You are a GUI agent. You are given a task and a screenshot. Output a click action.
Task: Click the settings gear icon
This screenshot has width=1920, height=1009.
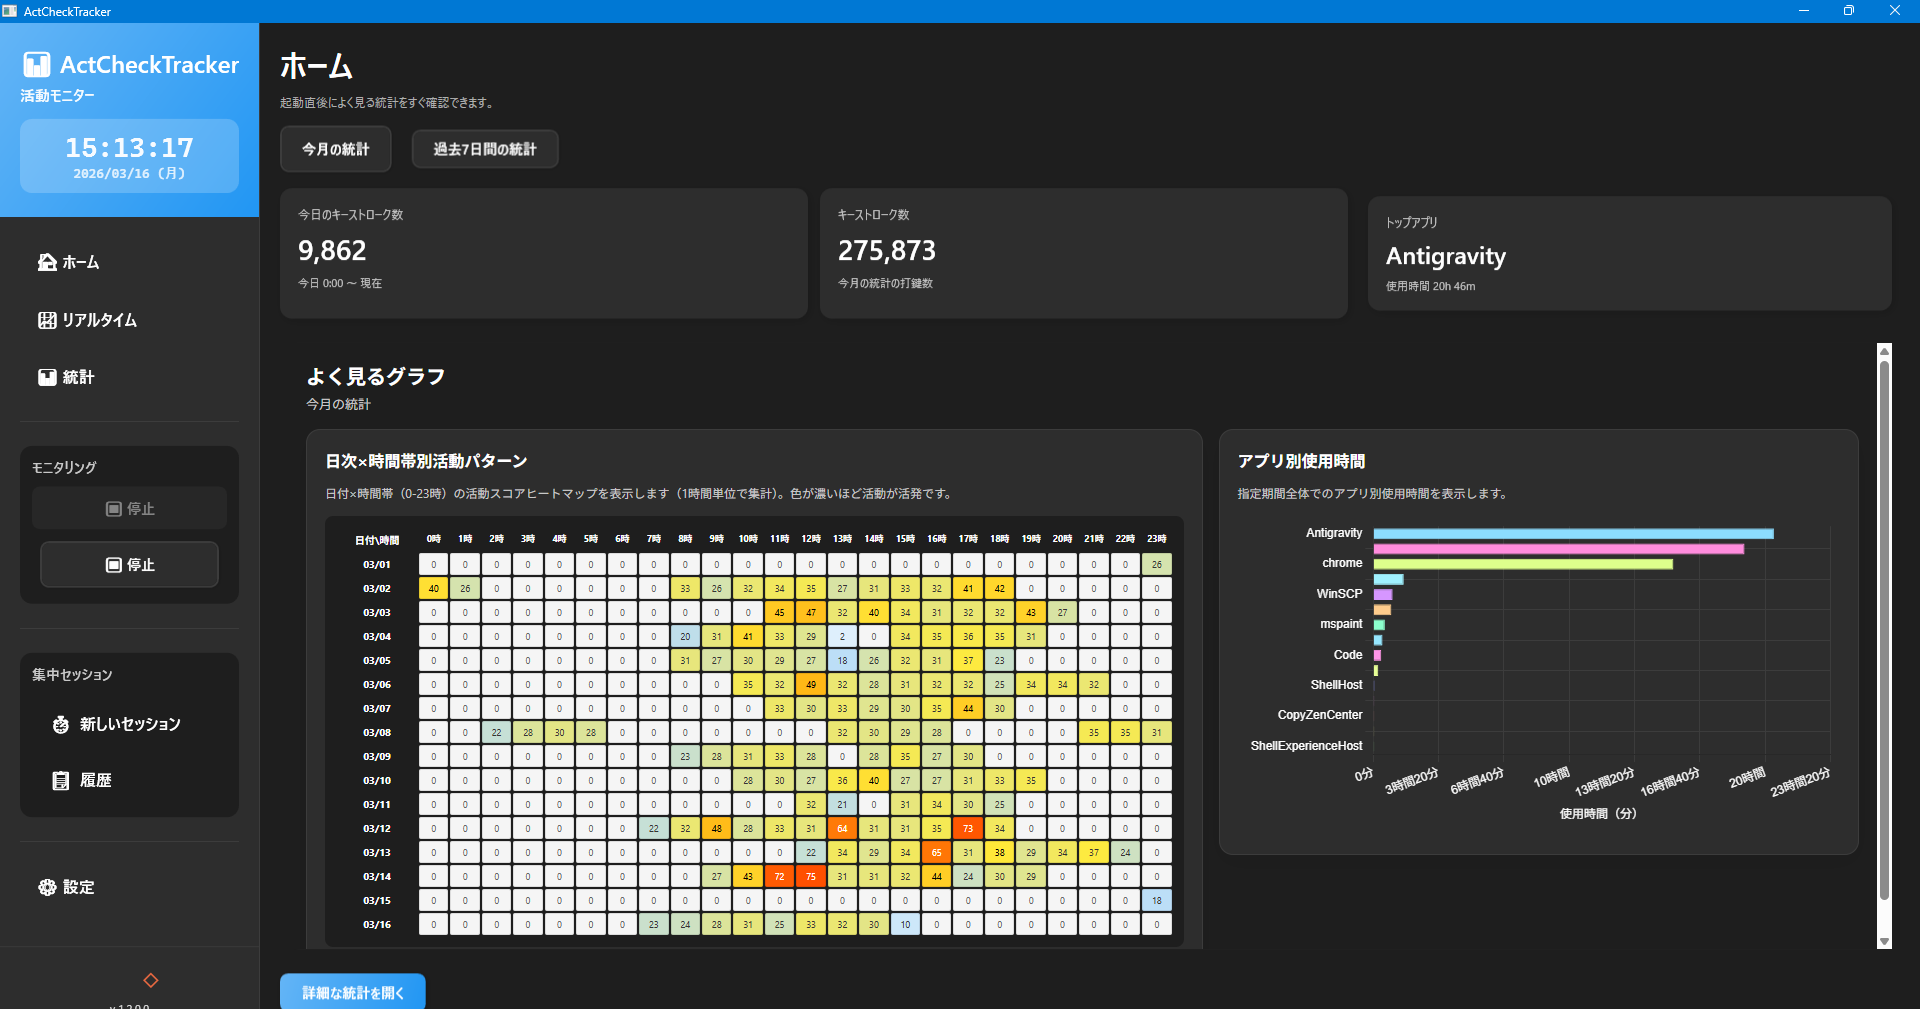point(47,887)
